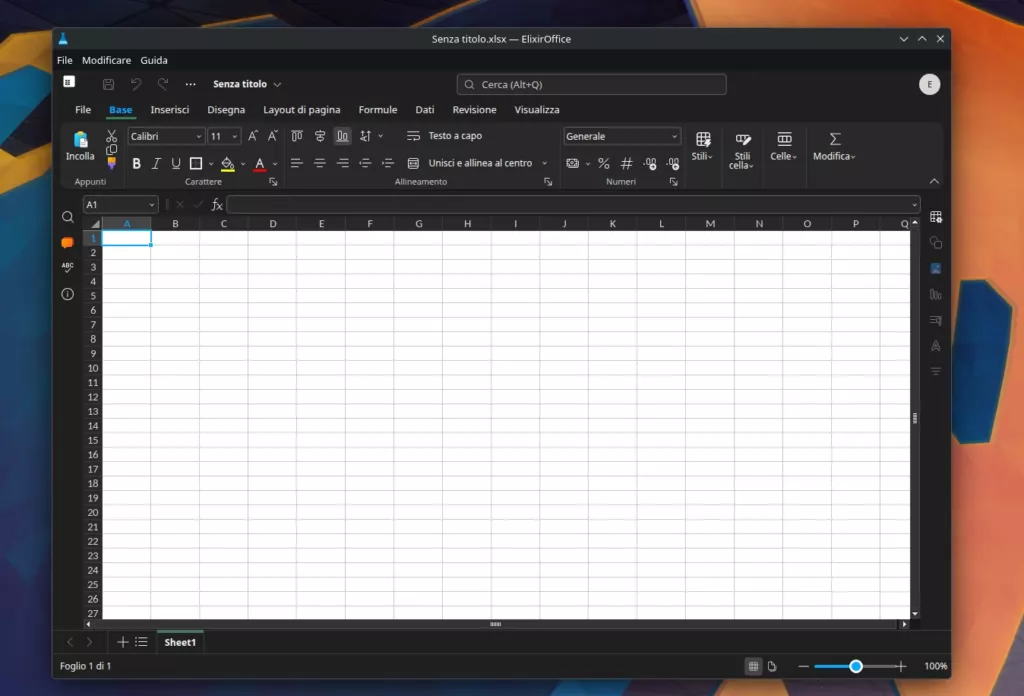Copy selection with the copy icon

[x=112, y=150]
